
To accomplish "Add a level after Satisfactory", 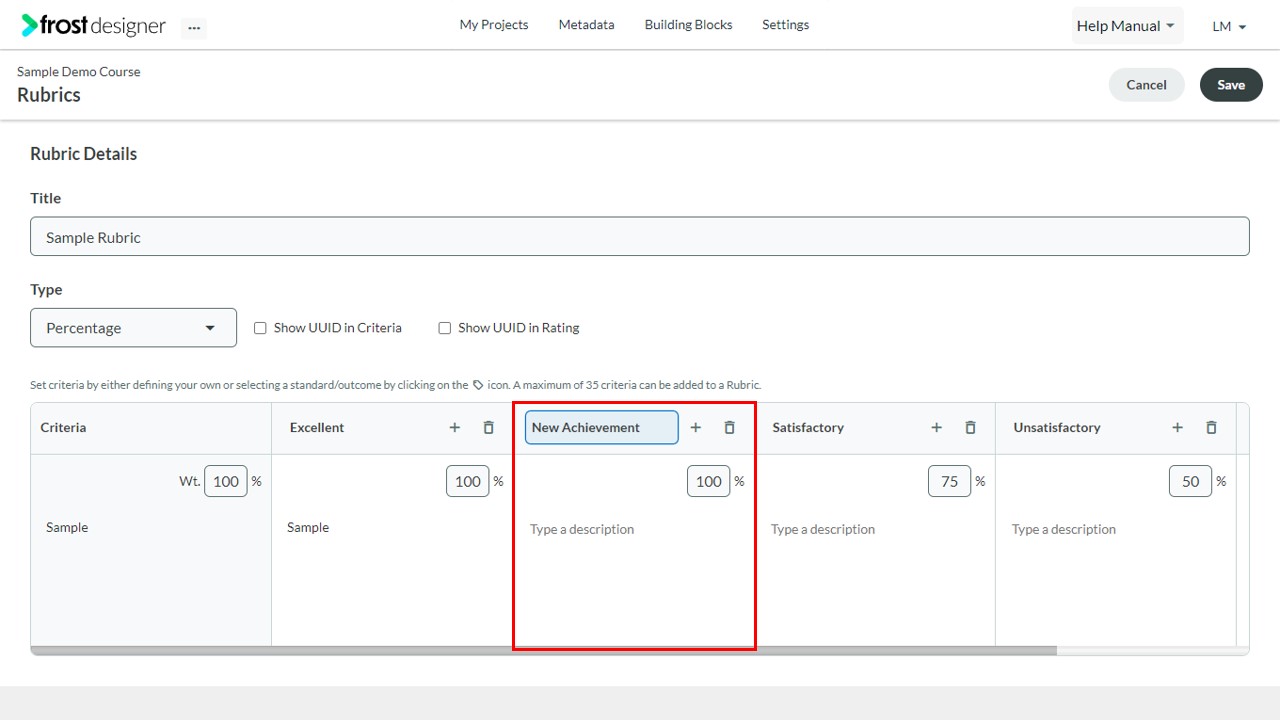I will pyautogui.click(x=937, y=427).
